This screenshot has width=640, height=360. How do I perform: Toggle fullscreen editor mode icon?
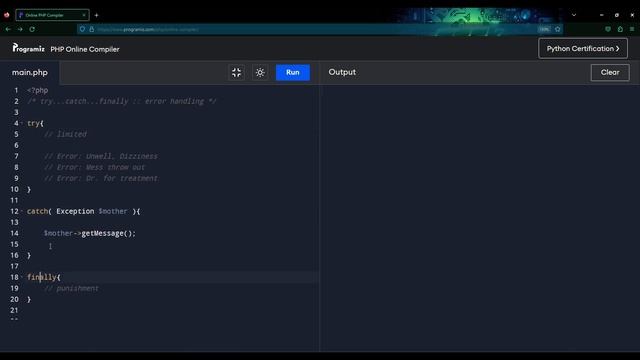click(236, 73)
